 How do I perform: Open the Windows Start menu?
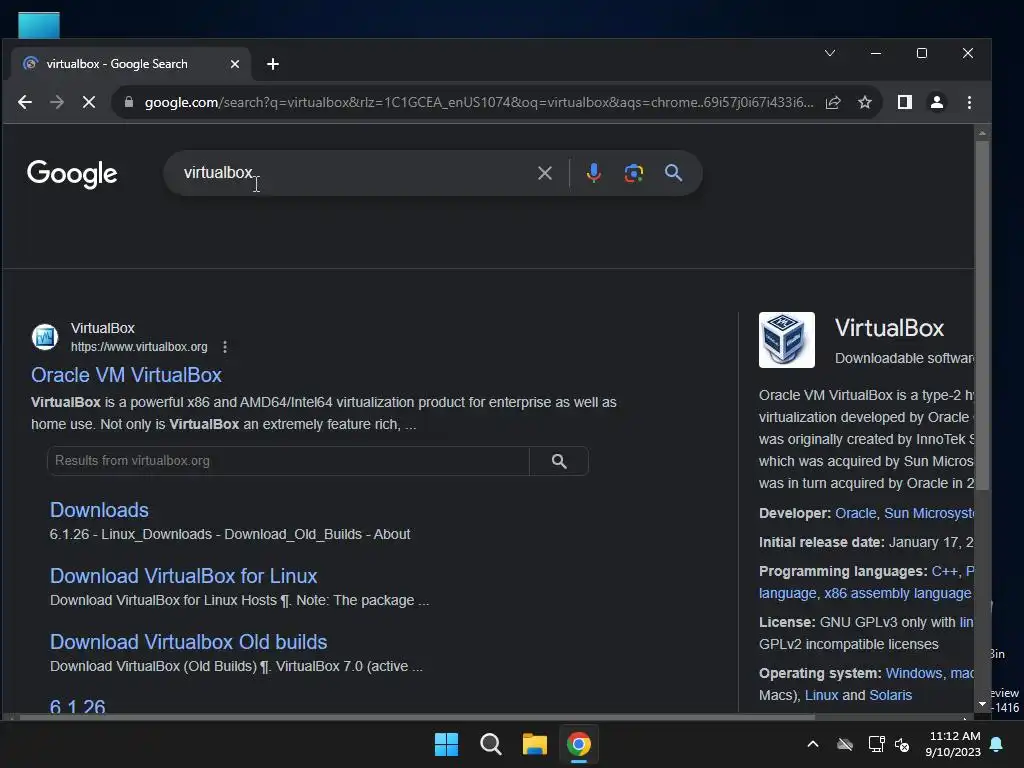click(447, 744)
